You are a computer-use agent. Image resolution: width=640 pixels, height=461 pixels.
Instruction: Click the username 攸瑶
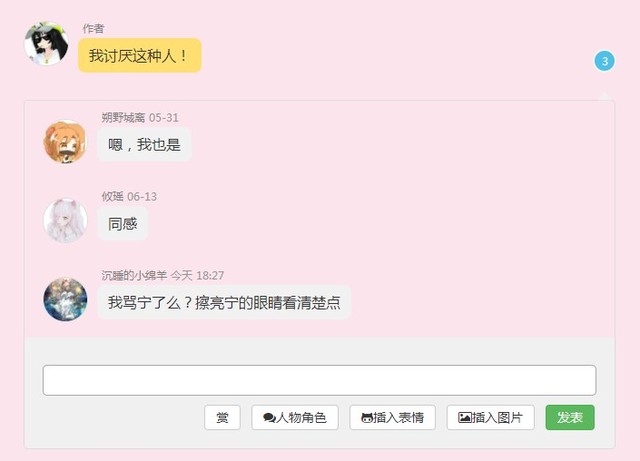[112, 196]
